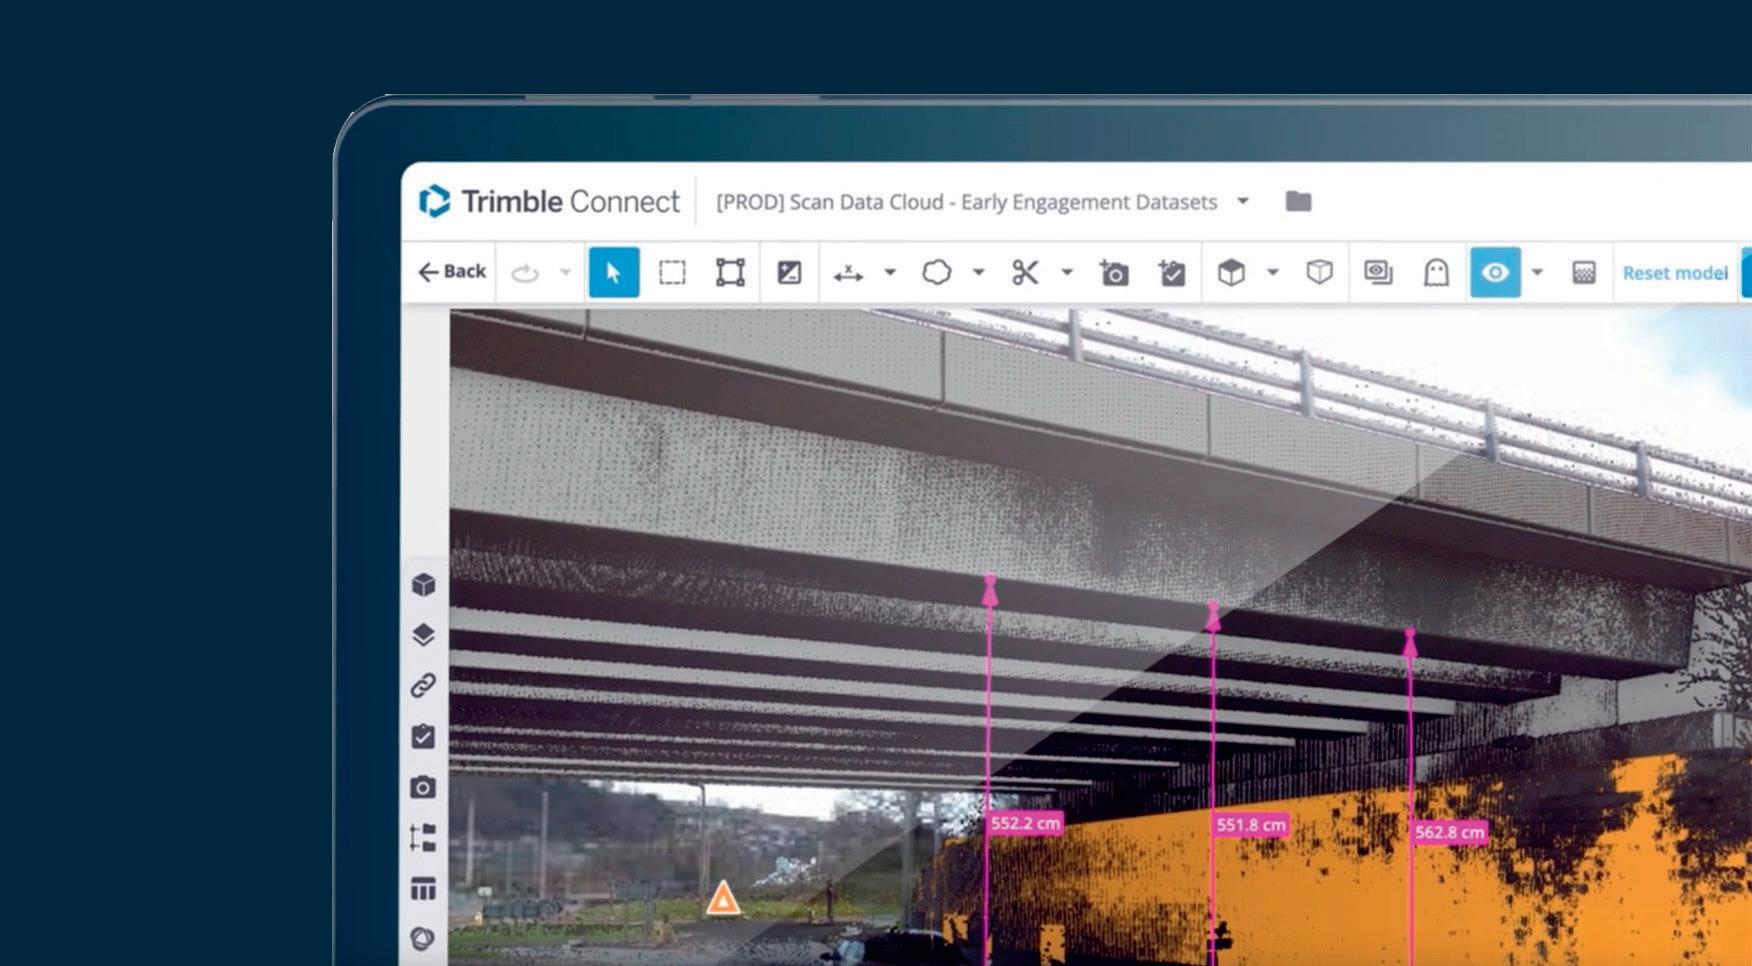Expand the project name dropdown arrow
The width and height of the screenshot is (1752, 966).
1243,201
